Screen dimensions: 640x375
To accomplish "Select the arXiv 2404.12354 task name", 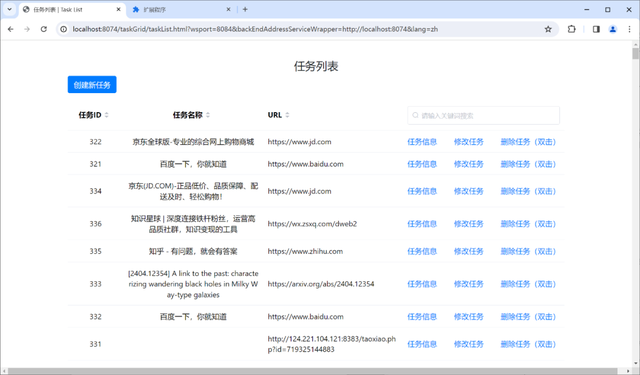I will 193,284.
